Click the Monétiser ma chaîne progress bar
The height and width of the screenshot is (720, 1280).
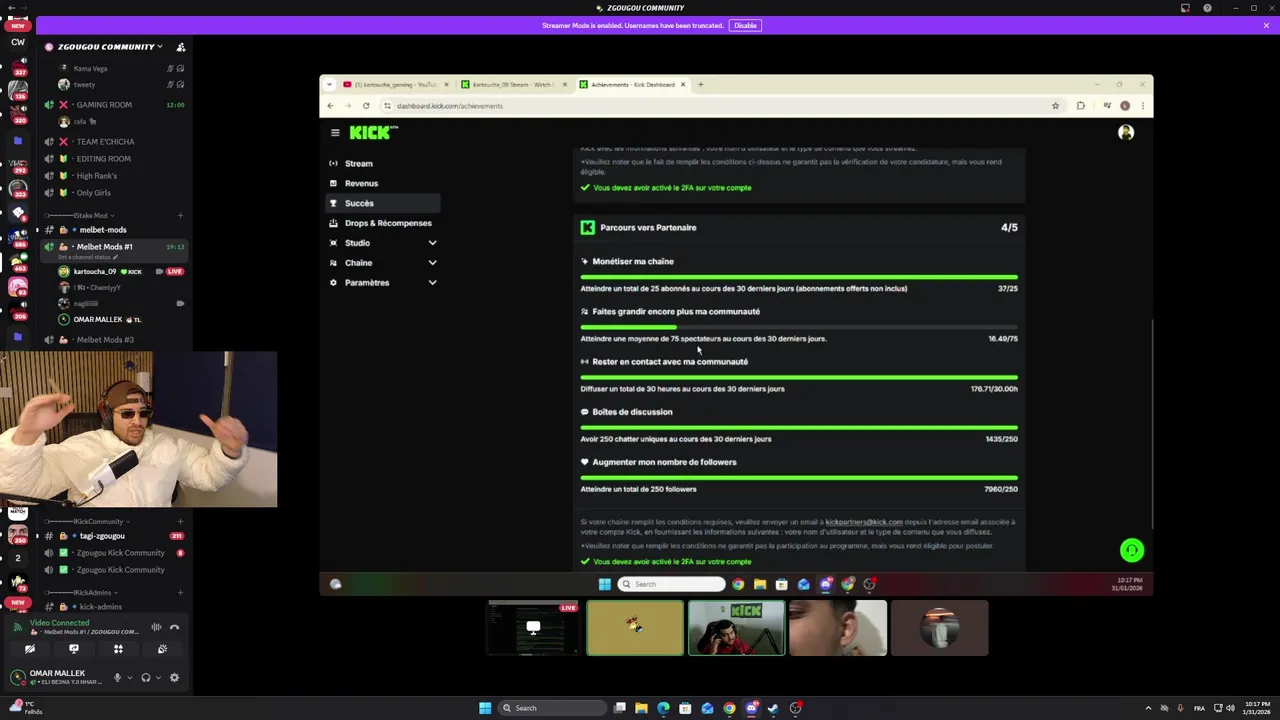[799, 277]
